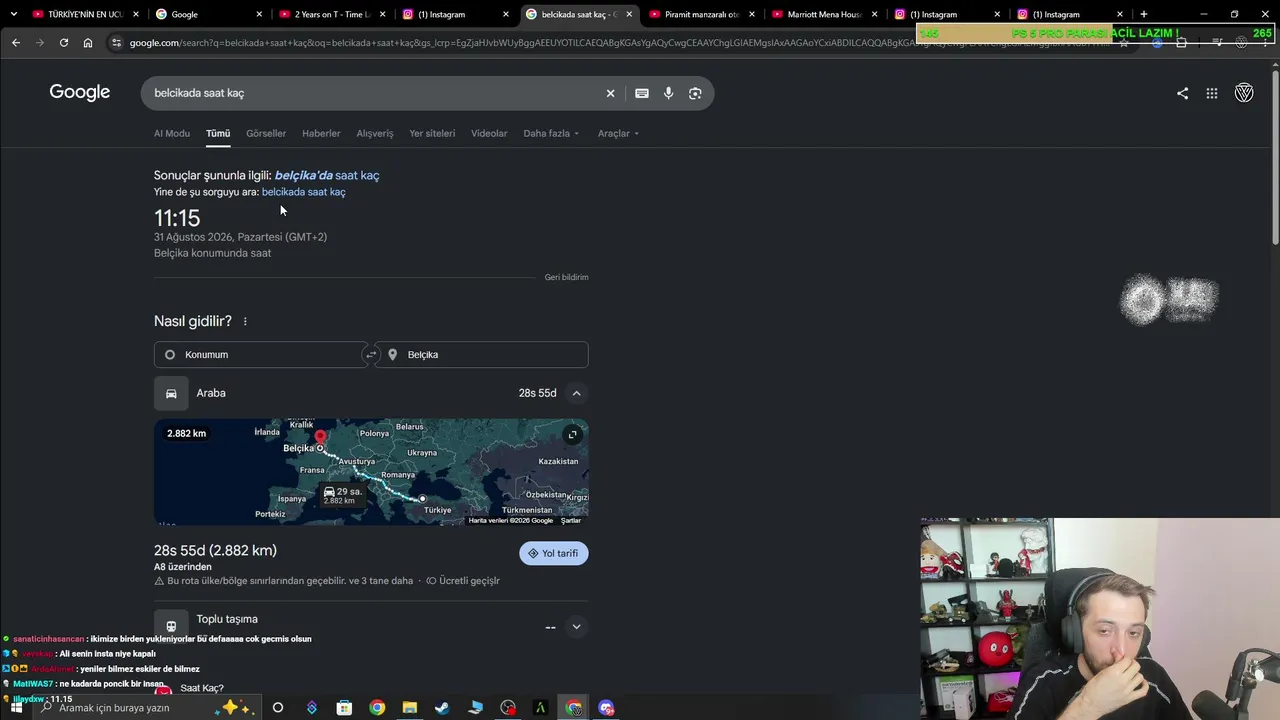Search instead for belcikada saat kaç
Screen dimensions: 1280x720
(304, 192)
